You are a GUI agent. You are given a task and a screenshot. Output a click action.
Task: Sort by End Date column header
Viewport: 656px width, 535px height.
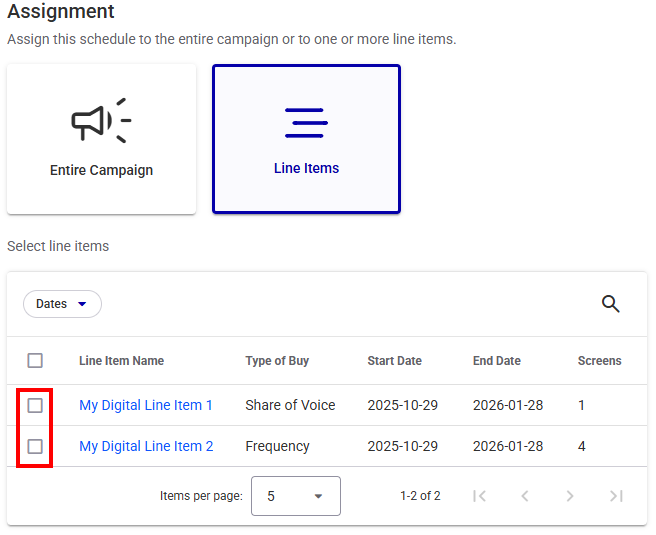[498, 361]
